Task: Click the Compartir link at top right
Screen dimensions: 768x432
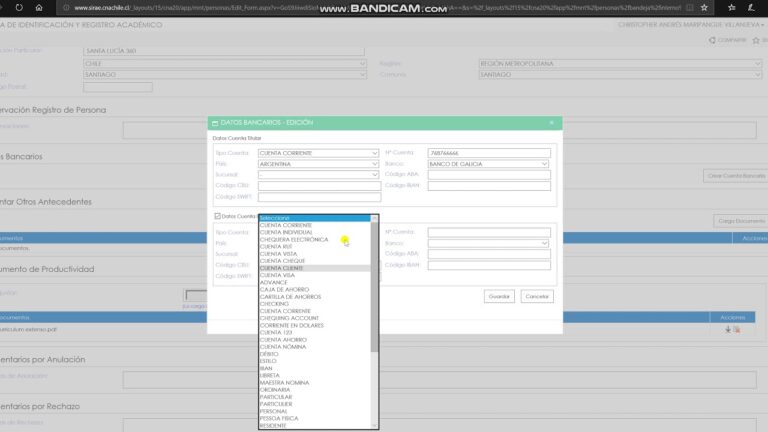Action: click(x=731, y=40)
